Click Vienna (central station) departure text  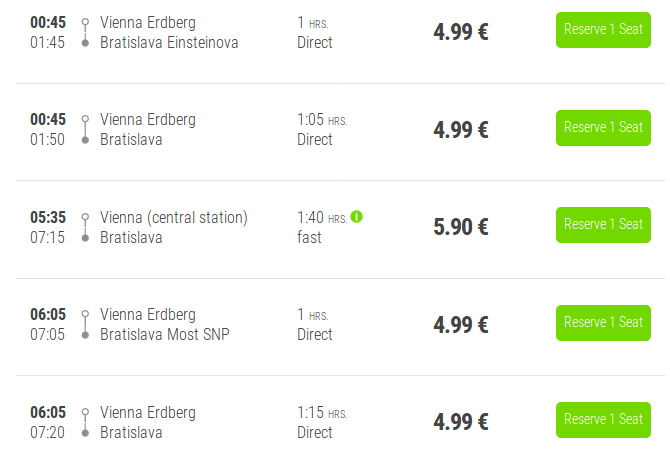[x=173, y=217]
